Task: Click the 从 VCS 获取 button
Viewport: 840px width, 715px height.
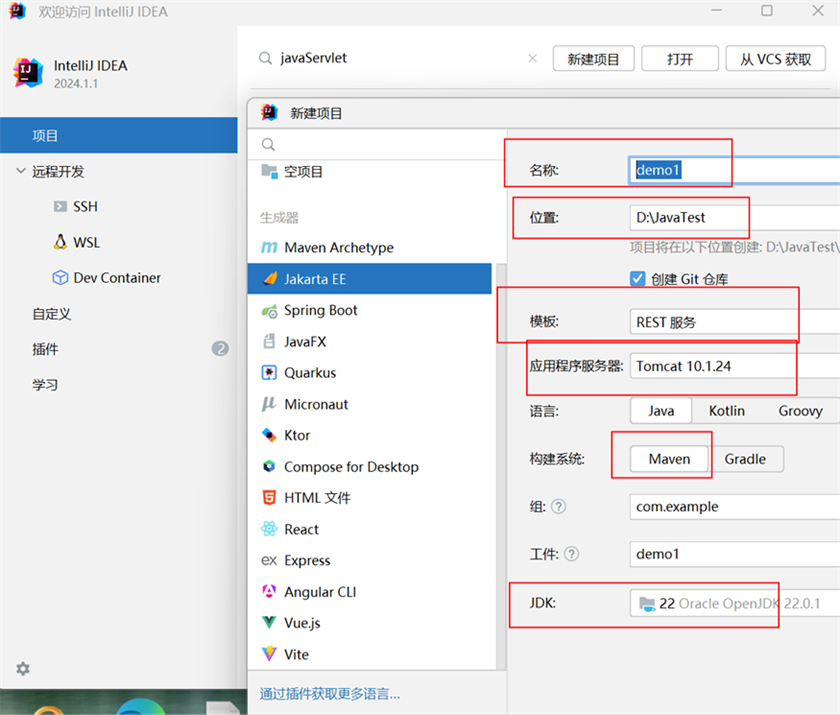Action: click(x=776, y=58)
